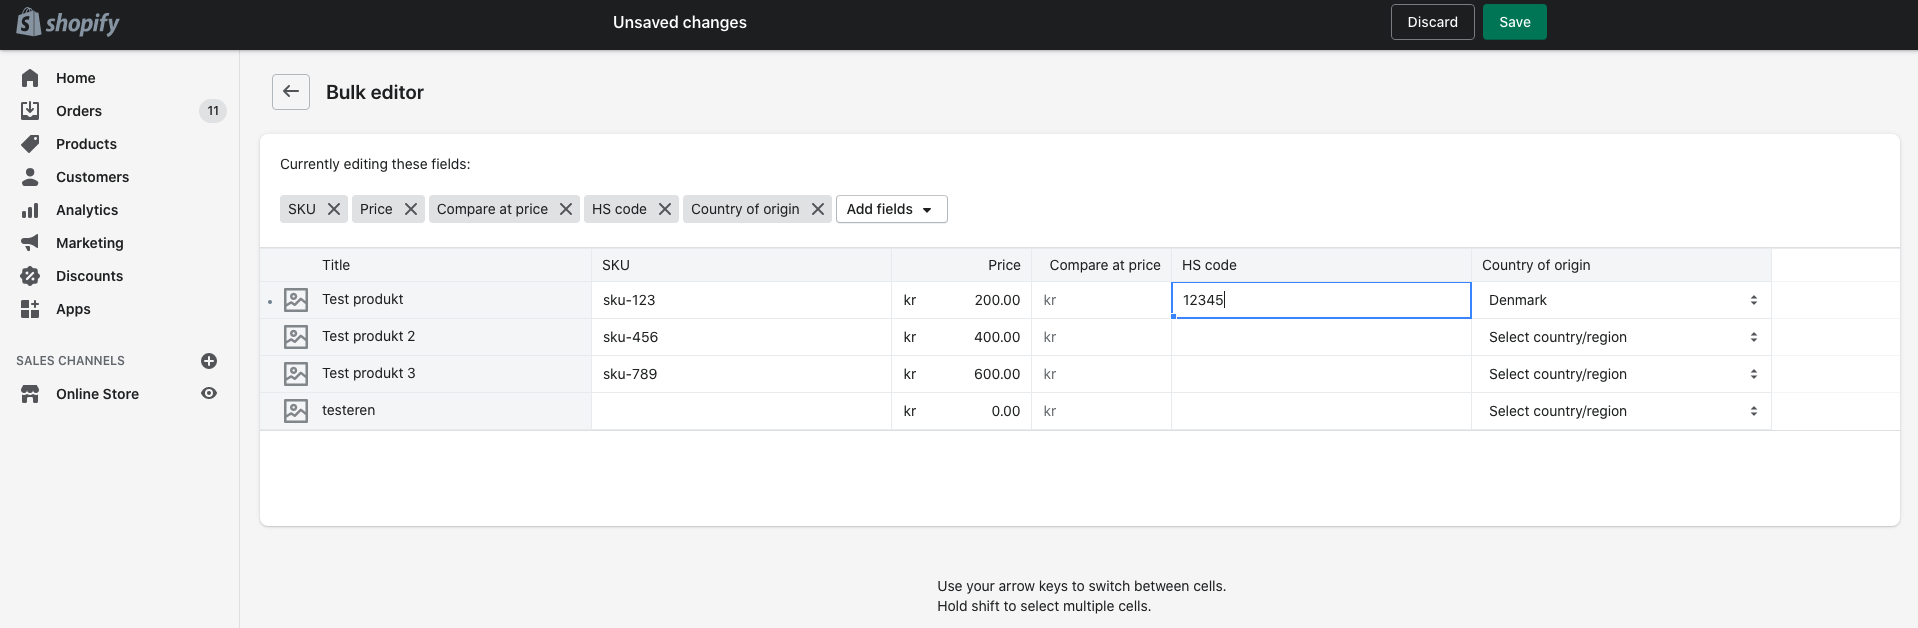1918x628 pixels.
Task: Click the SKU cell for testeren
Action: click(x=740, y=411)
